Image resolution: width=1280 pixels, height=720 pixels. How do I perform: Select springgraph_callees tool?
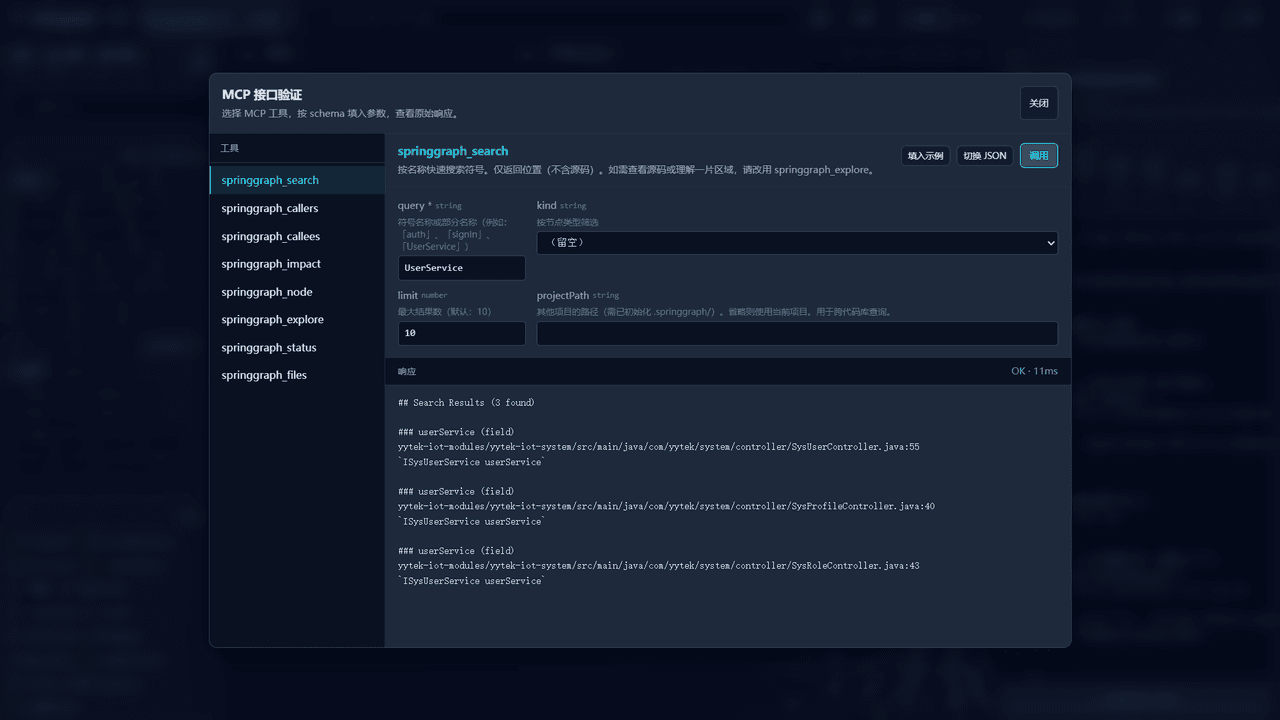coord(297,236)
